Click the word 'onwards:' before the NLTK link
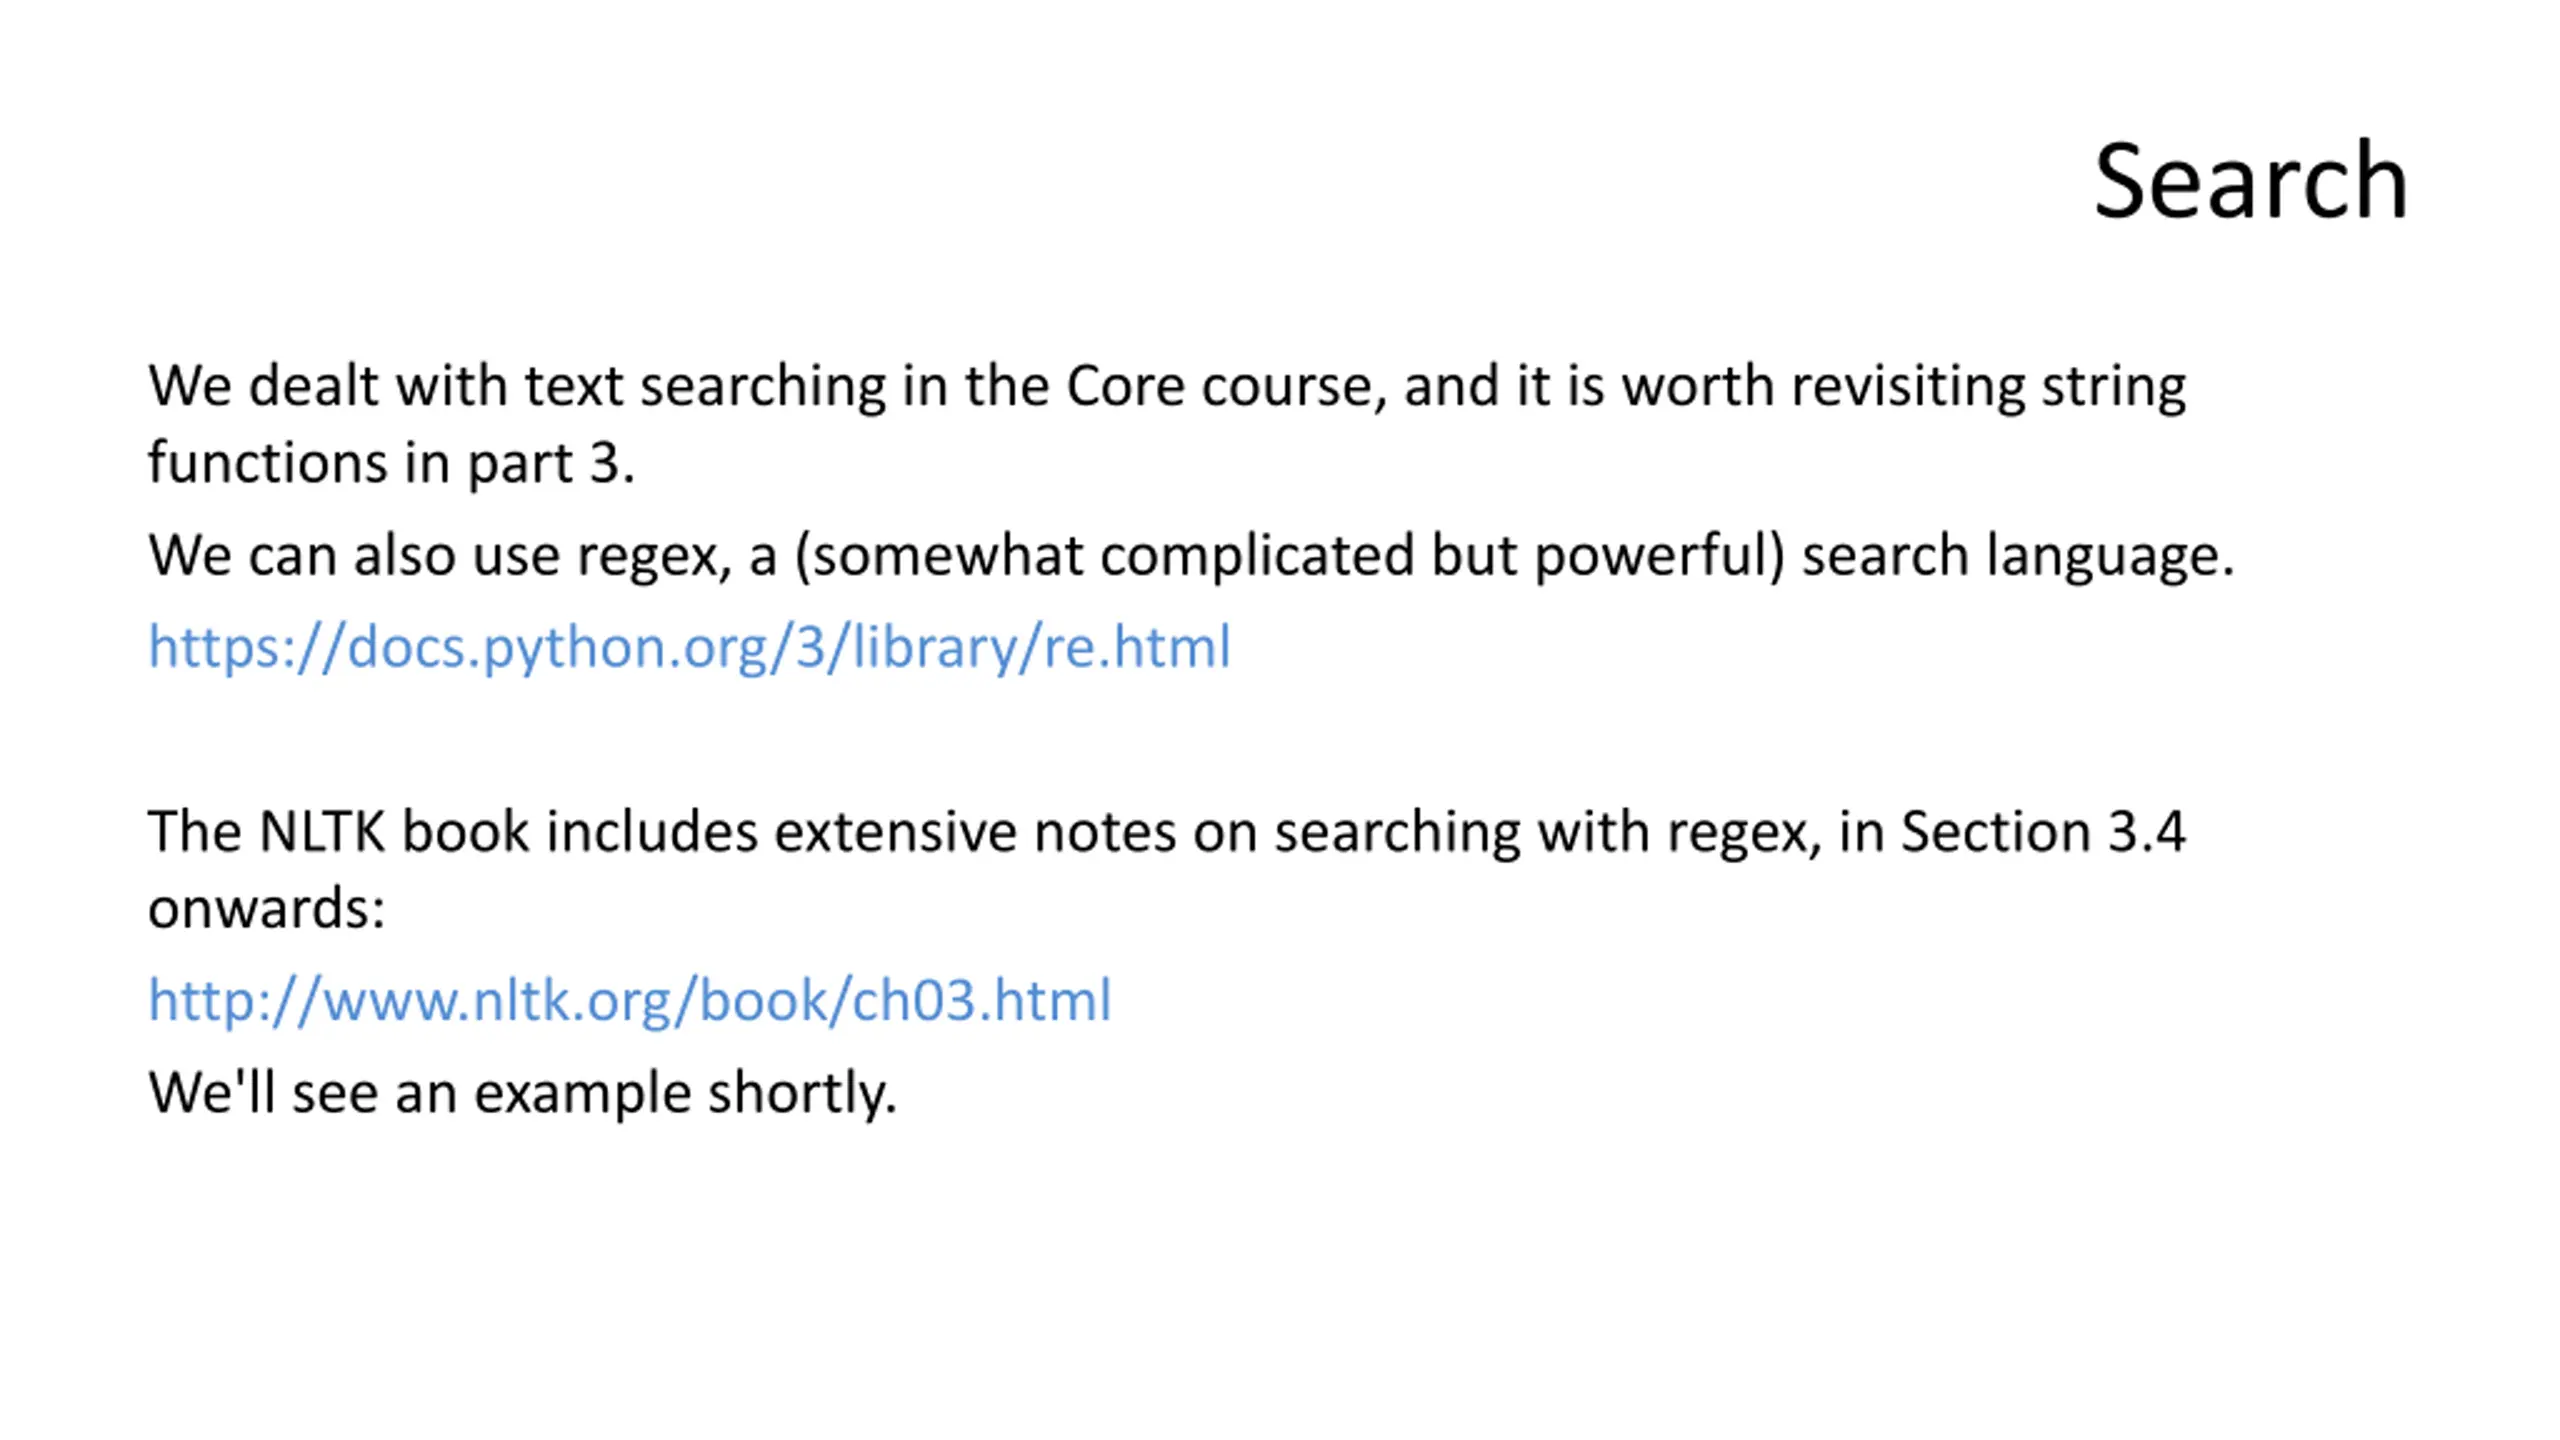The height and width of the screenshot is (1440, 2560). coord(266,909)
